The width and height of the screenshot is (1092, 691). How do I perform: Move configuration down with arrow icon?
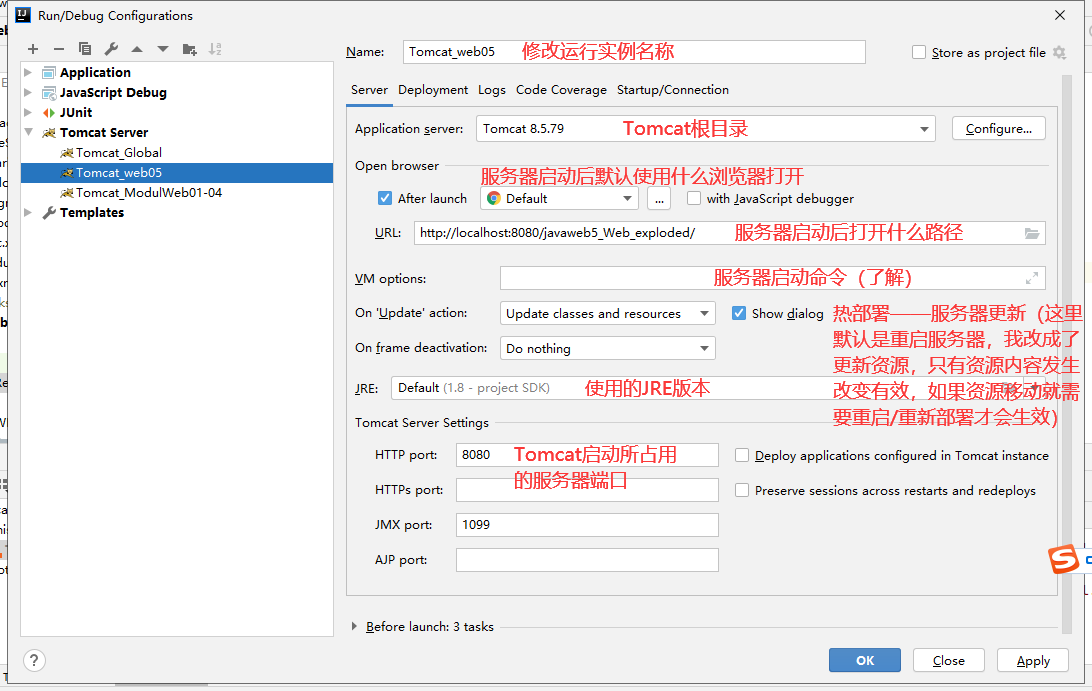tap(163, 49)
